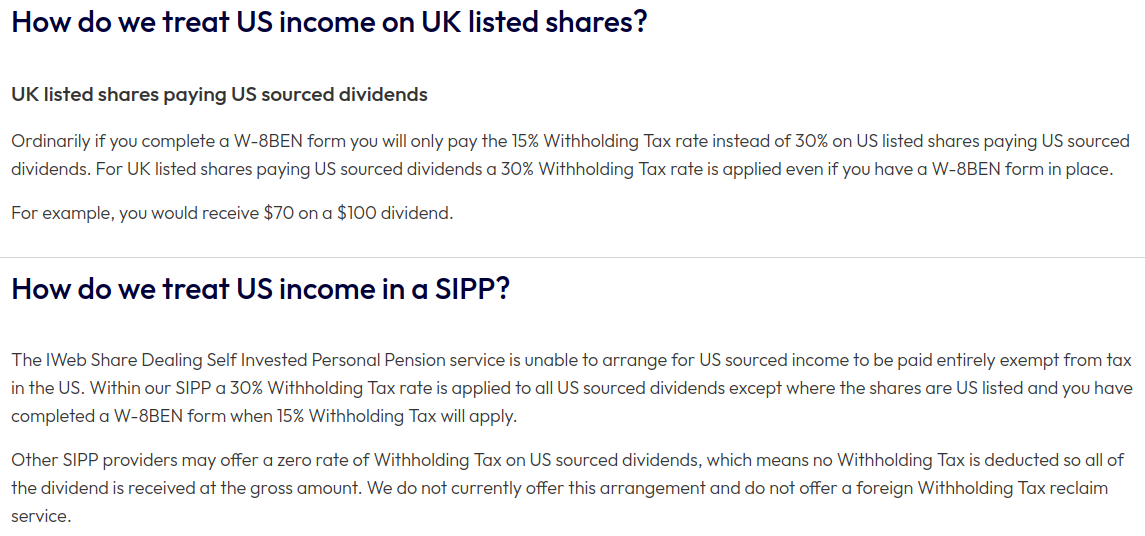Click the horizontal divider between sections
The height and width of the screenshot is (536, 1145).
click(x=572, y=257)
